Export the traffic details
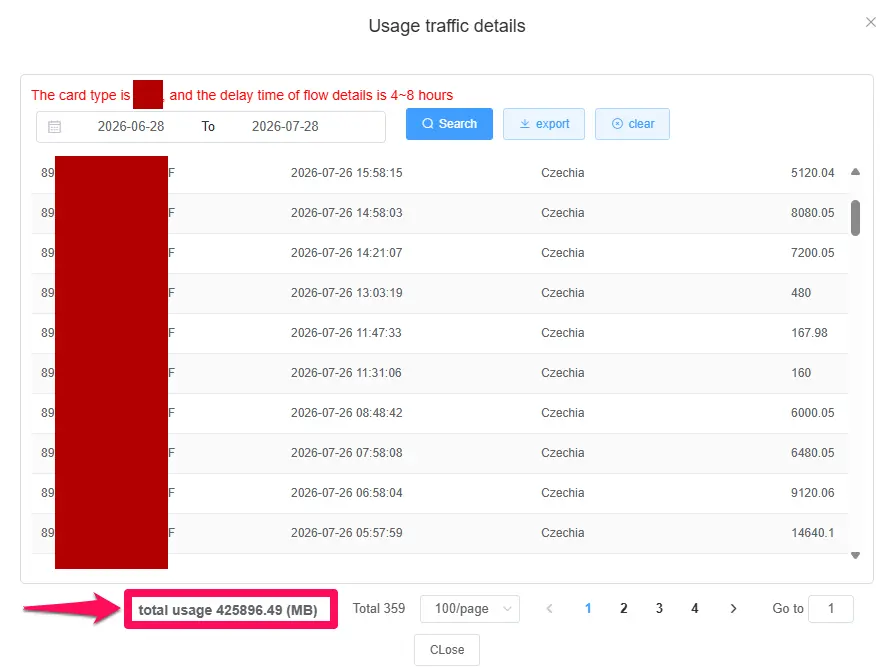890x667 pixels. click(544, 124)
